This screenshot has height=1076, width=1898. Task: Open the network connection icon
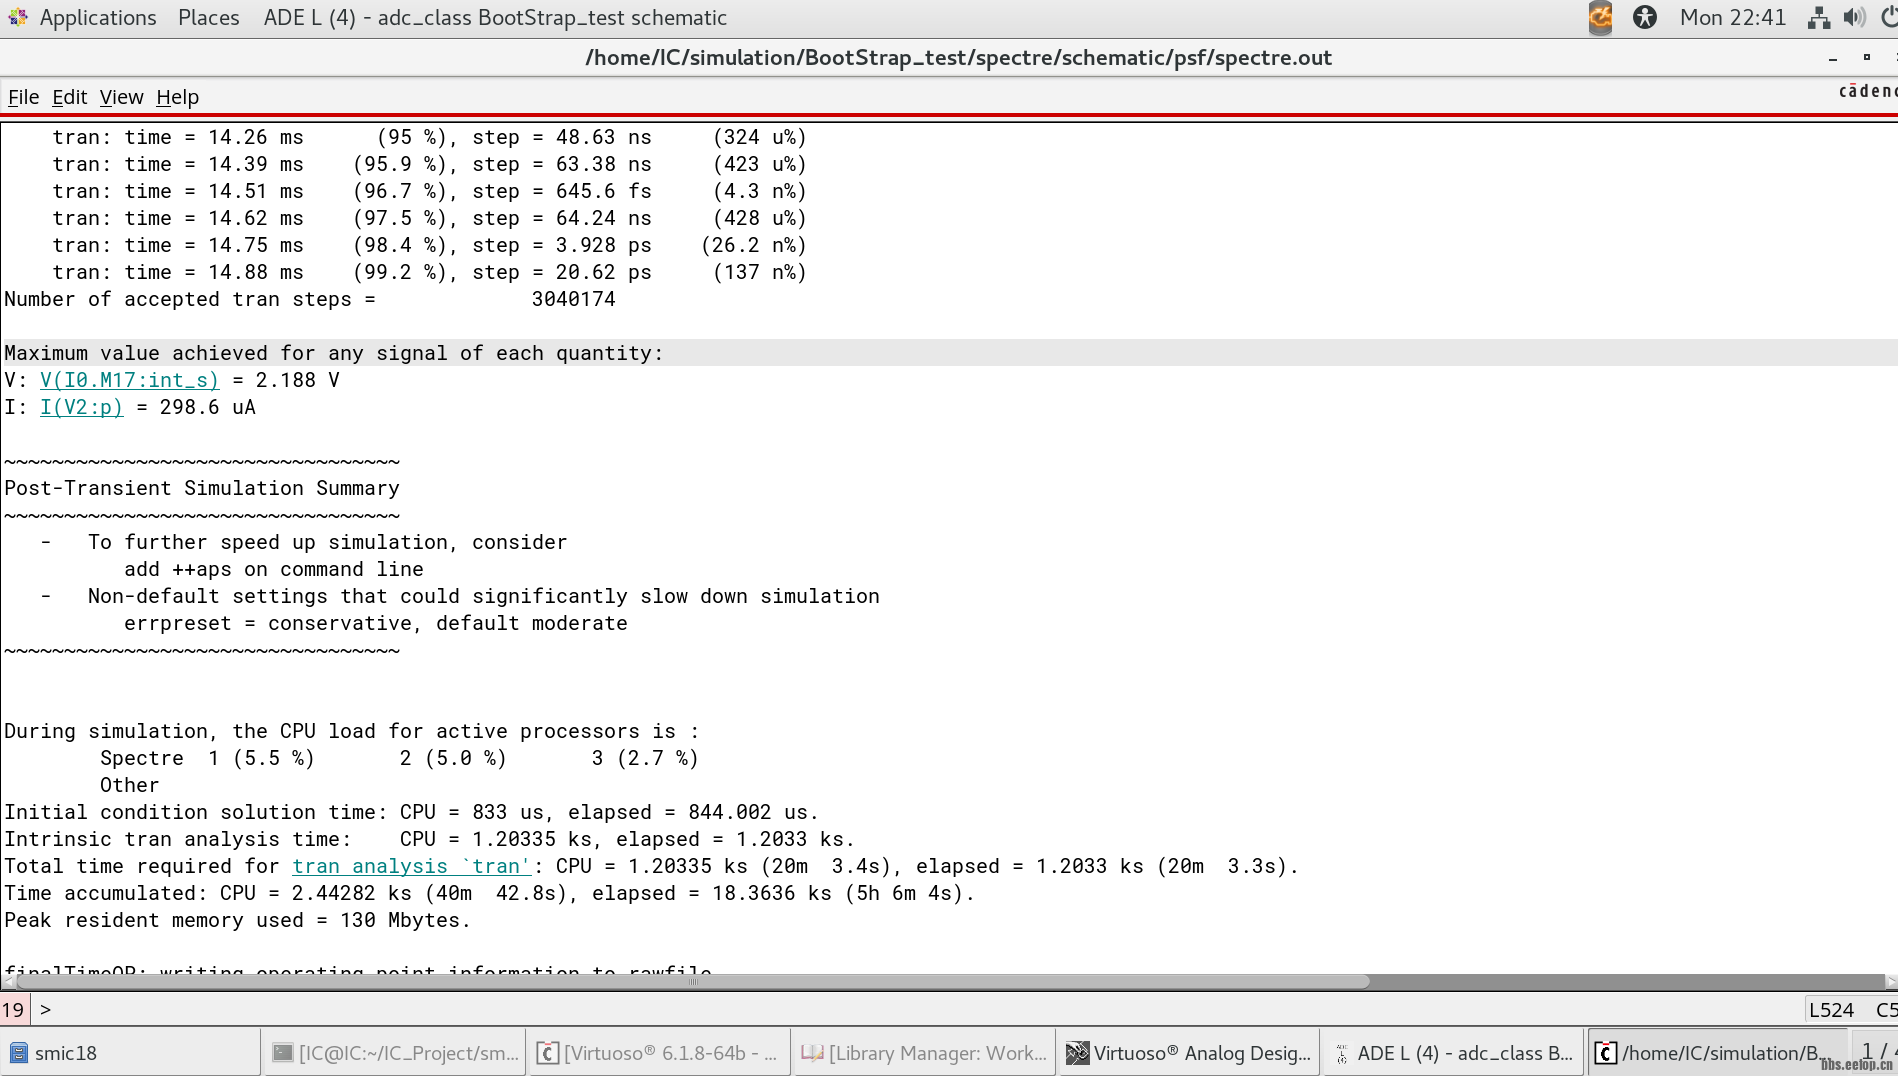point(1818,17)
